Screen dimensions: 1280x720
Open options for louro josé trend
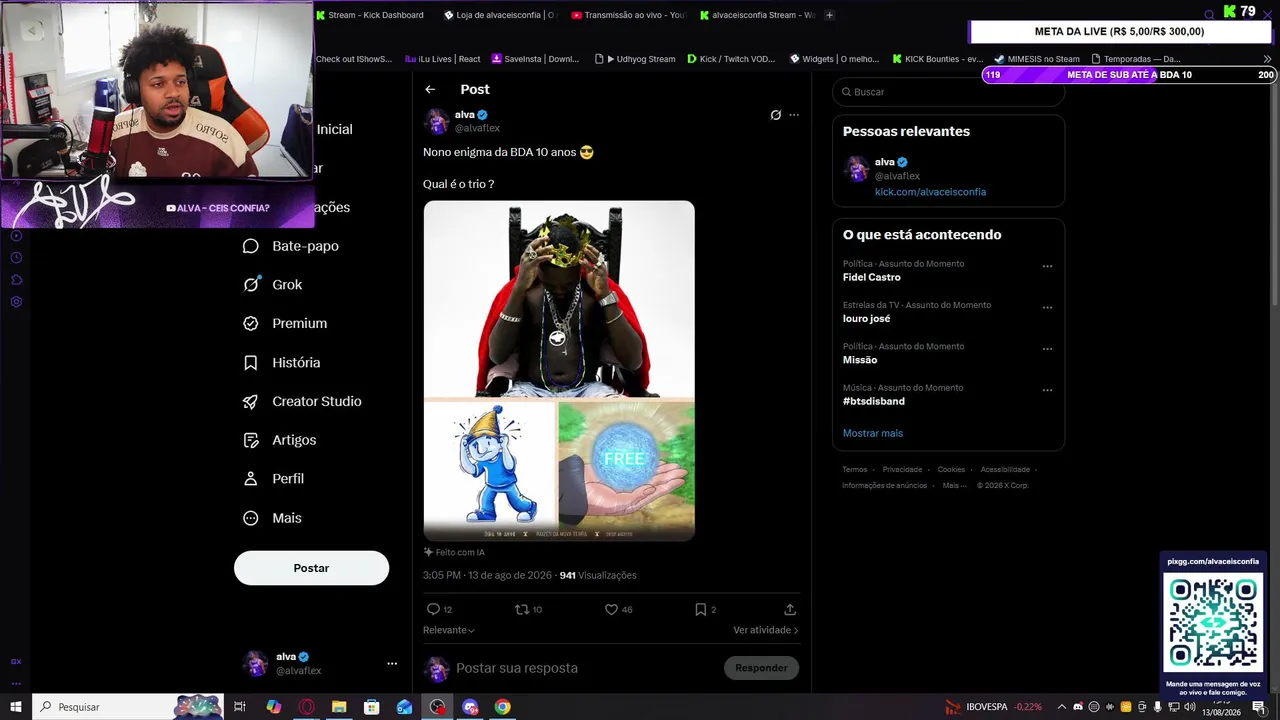1047,307
